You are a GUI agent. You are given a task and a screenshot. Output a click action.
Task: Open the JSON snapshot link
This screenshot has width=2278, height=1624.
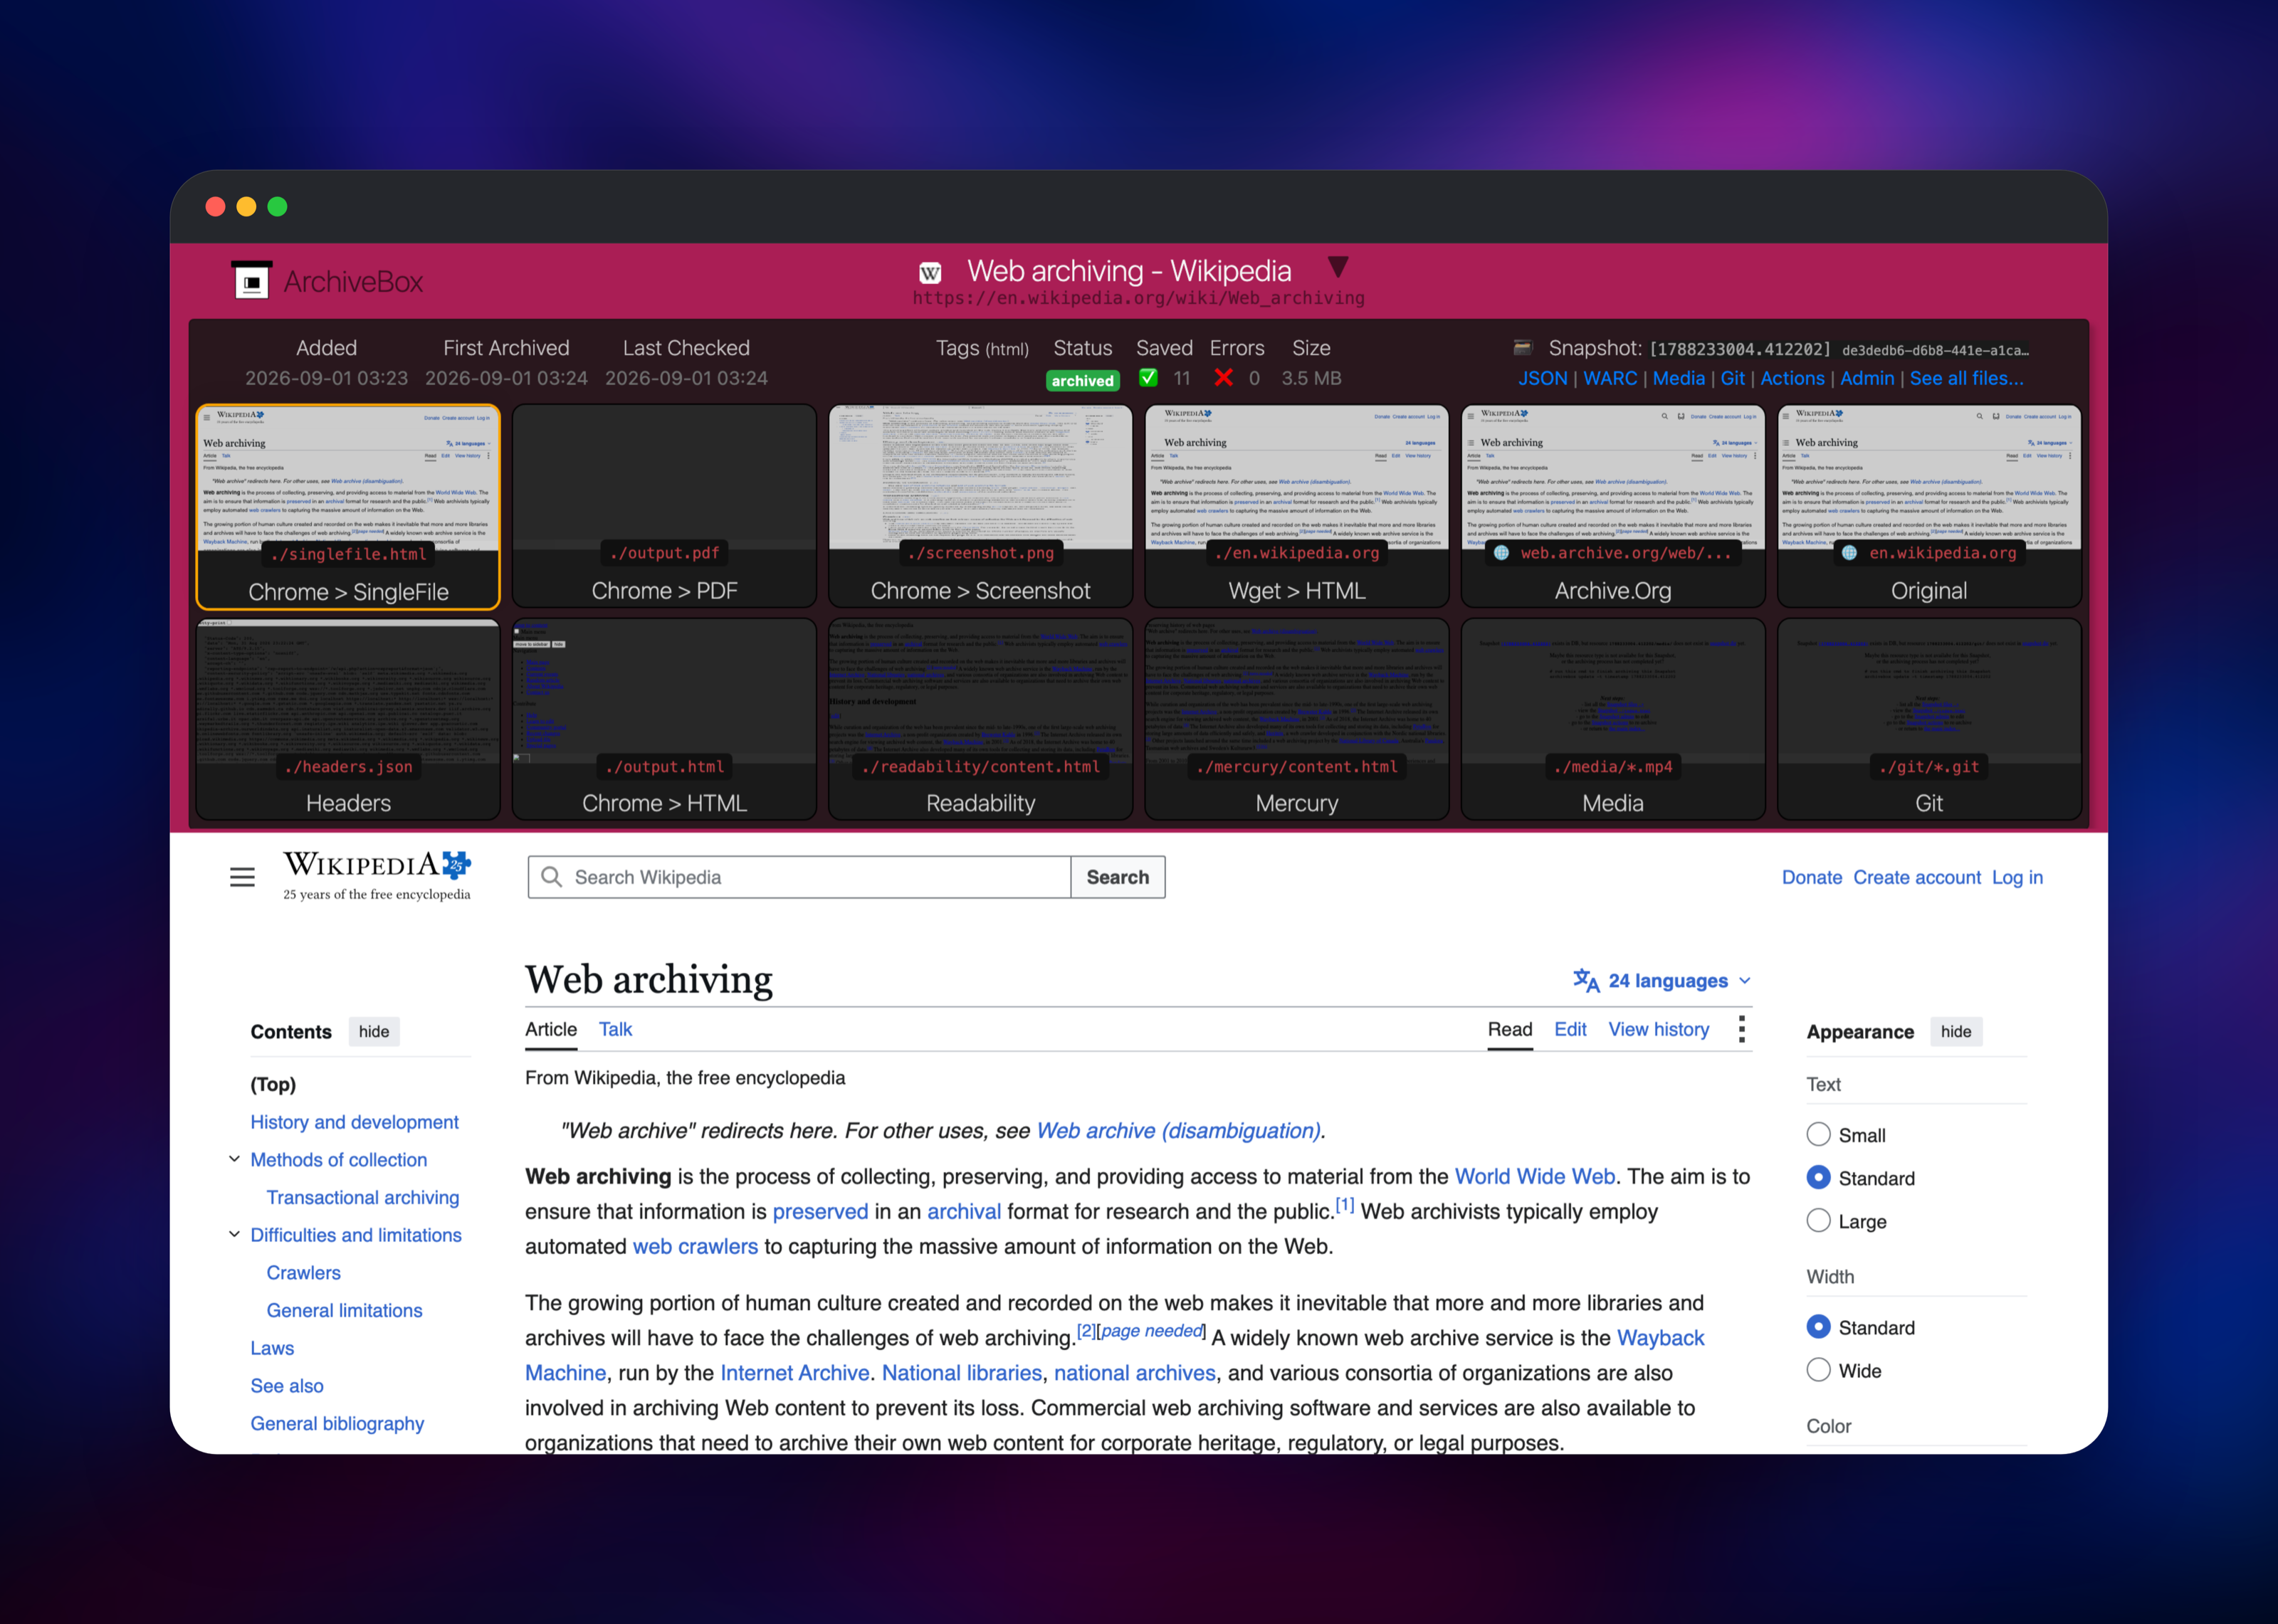point(1542,378)
